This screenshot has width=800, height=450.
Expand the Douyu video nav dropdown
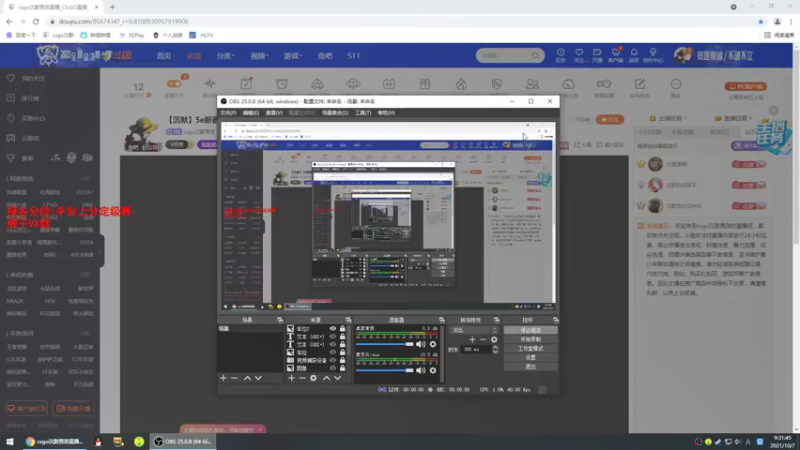[x=259, y=56]
